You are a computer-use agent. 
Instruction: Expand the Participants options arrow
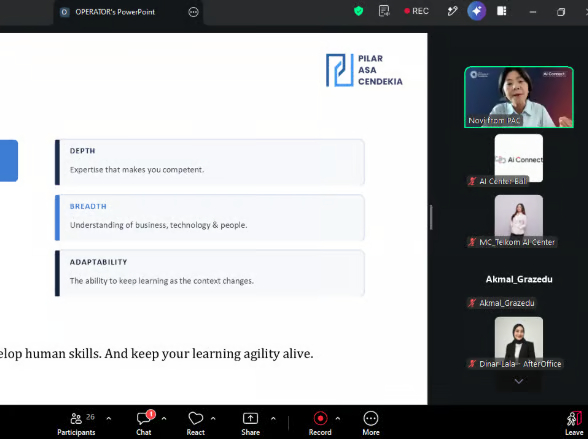[109, 418]
